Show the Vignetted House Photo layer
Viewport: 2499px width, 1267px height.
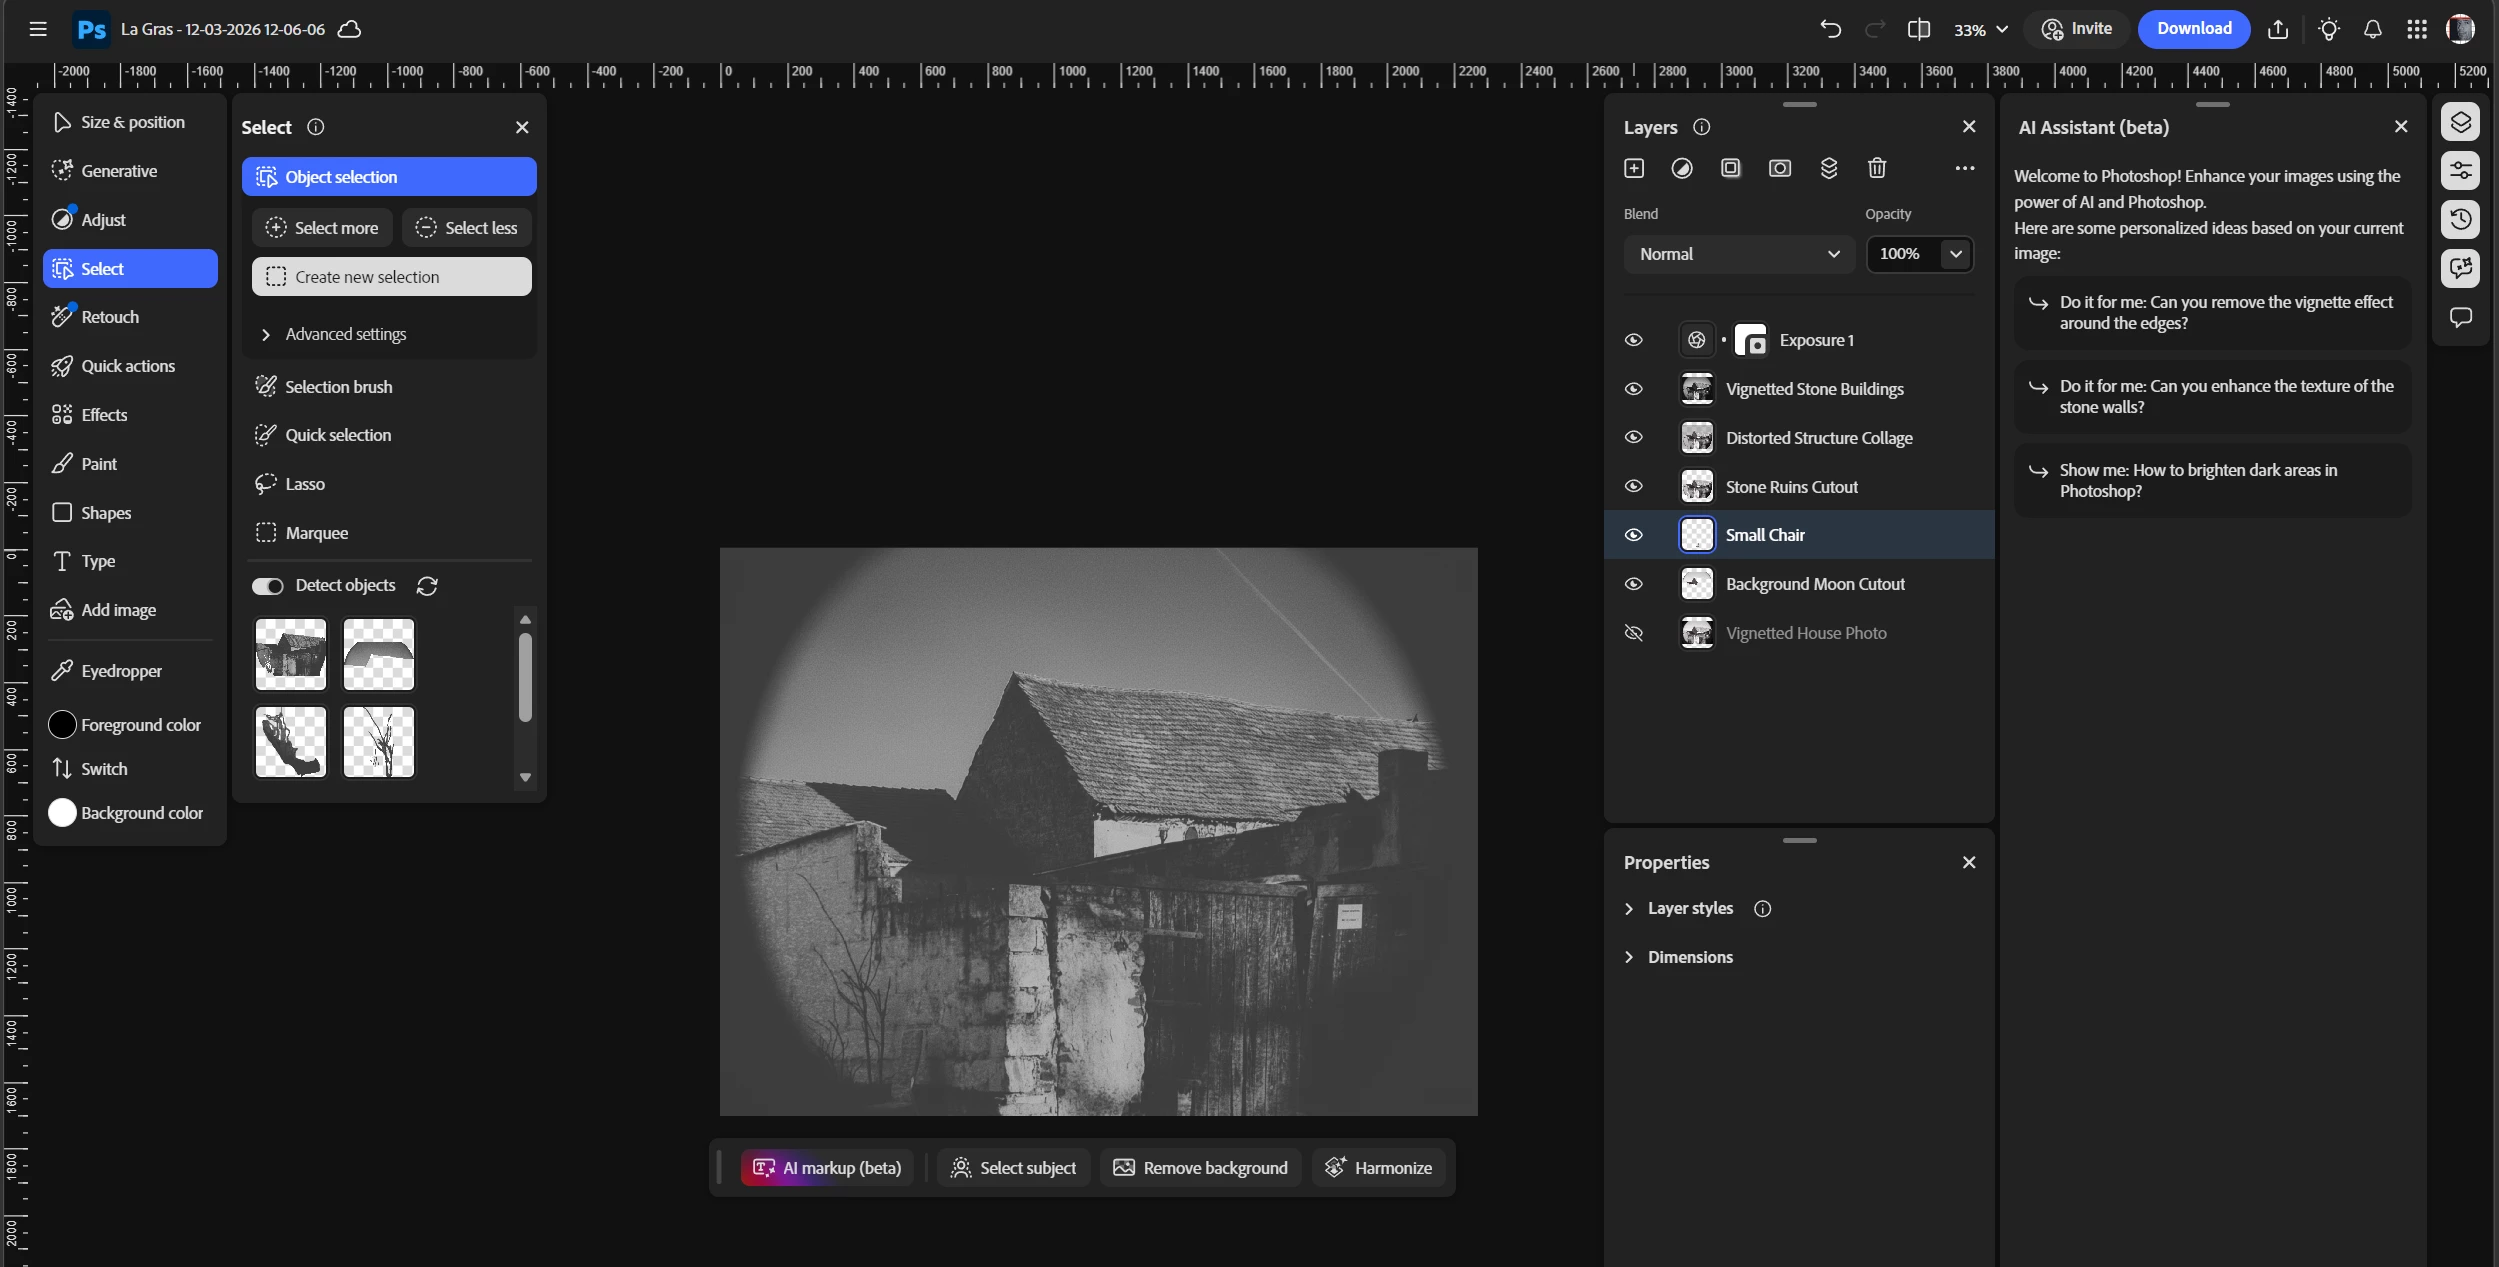[x=1634, y=633]
